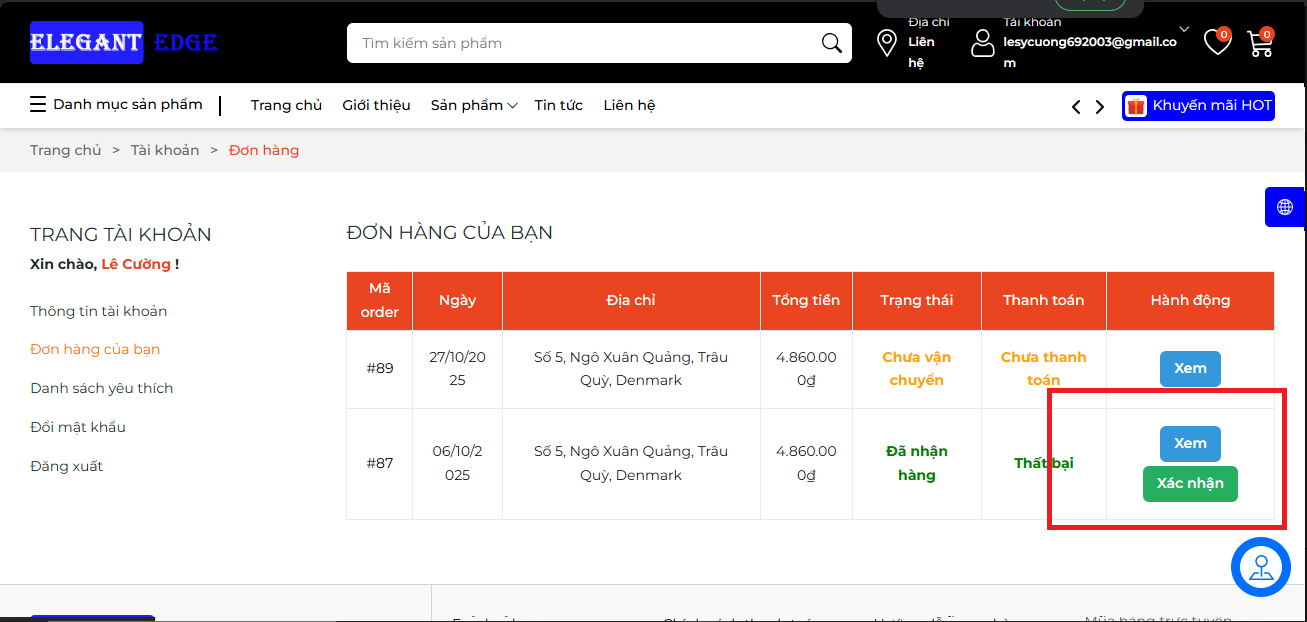The width and height of the screenshot is (1307, 622).
Task: Click the Elegant Edge logo
Action: tap(123, 43)
